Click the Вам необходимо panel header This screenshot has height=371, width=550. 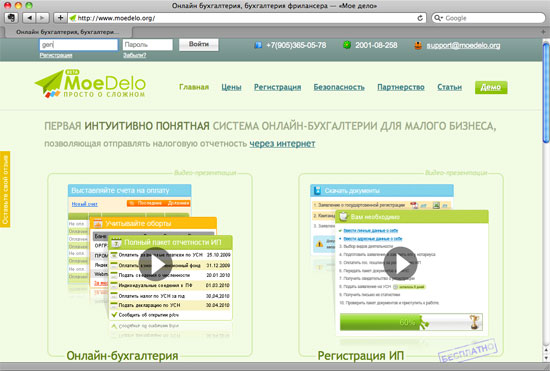412,217
